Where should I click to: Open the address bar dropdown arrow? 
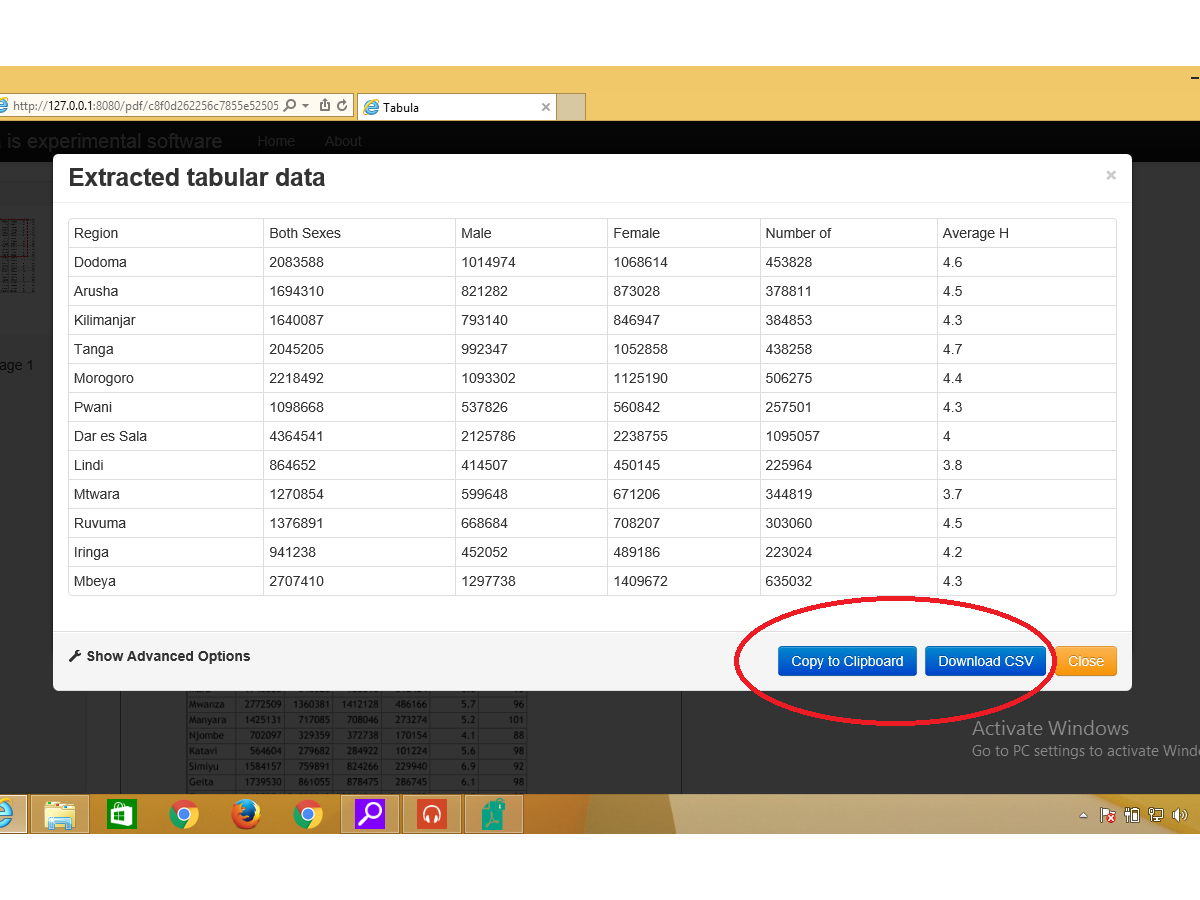[x=305, y=105]
